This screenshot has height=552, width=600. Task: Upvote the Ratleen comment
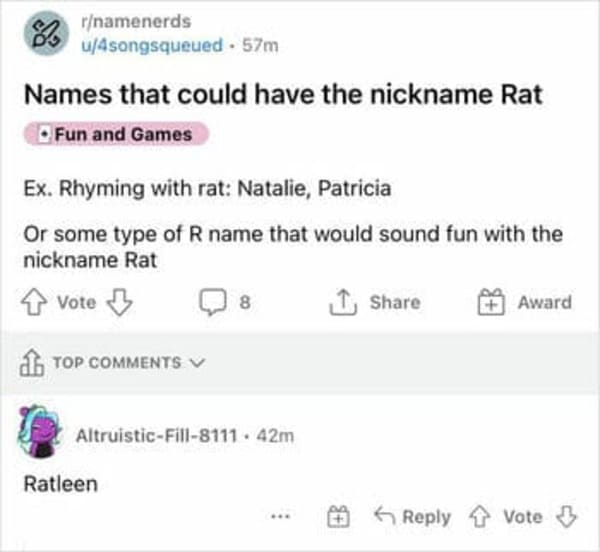[x=479, y=517]
